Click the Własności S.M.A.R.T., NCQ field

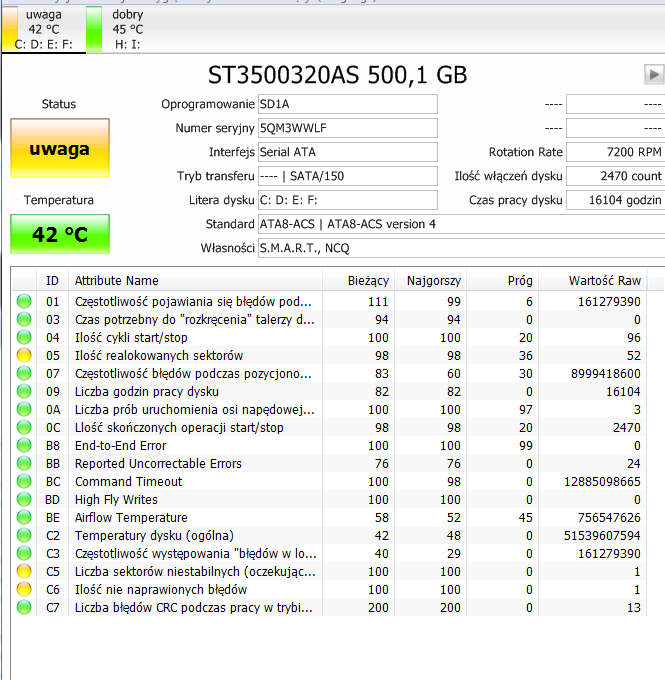462,248
